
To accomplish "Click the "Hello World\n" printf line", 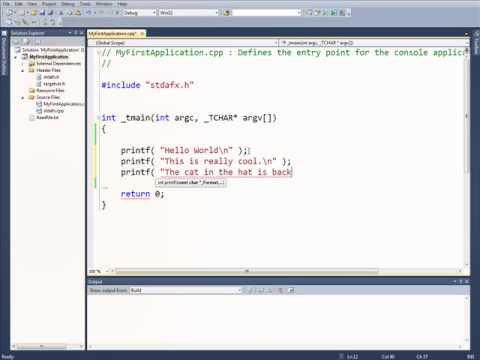I will click(185, 150).
